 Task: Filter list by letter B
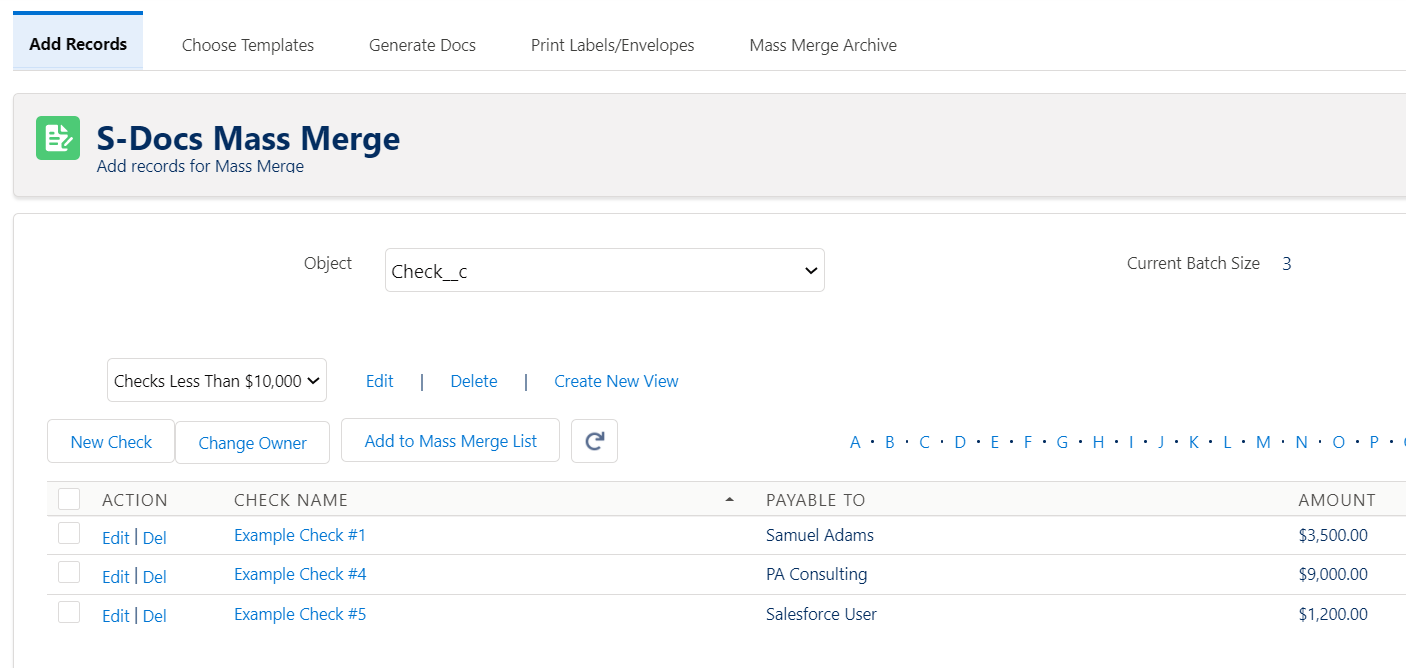coord(889,442)
